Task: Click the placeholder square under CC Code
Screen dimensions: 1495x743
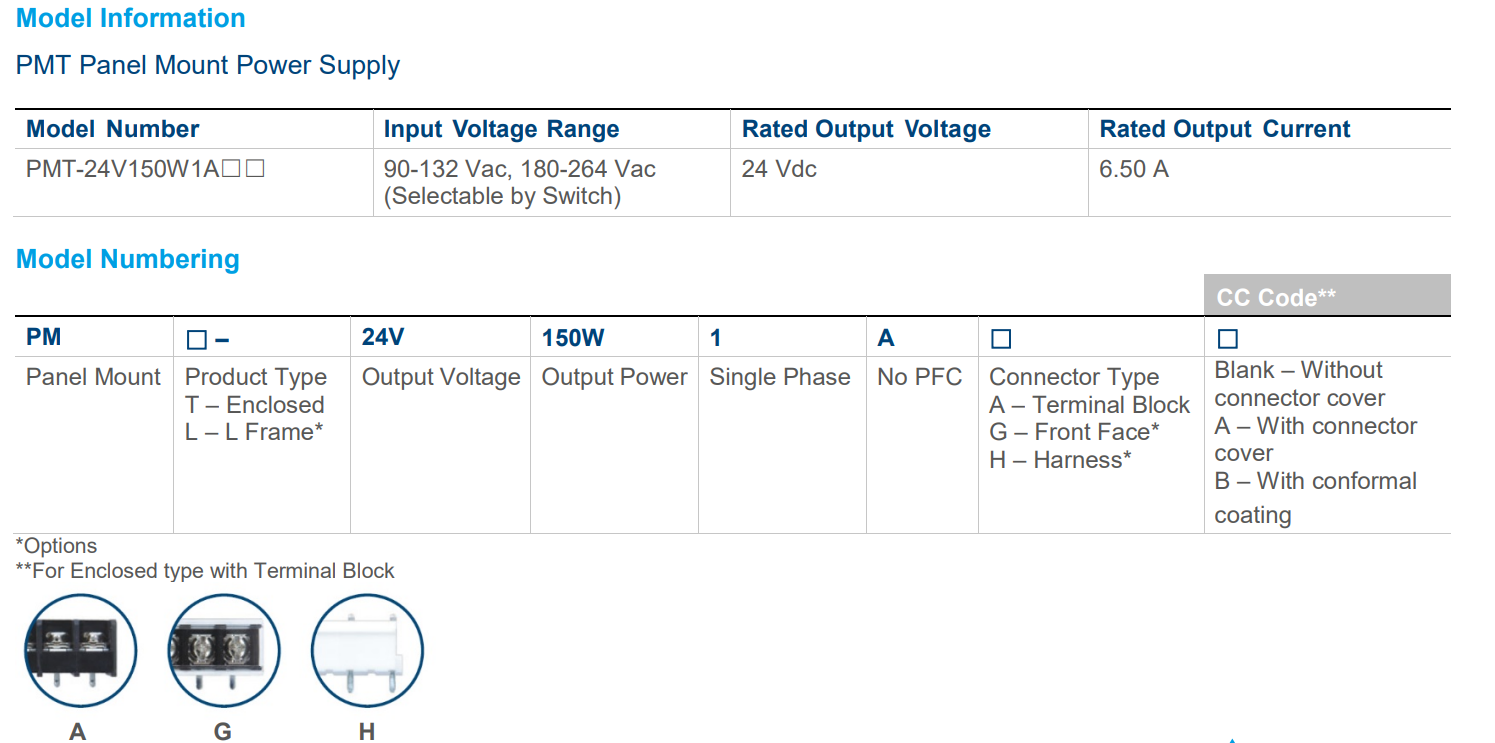Action: click(1227, 340)
